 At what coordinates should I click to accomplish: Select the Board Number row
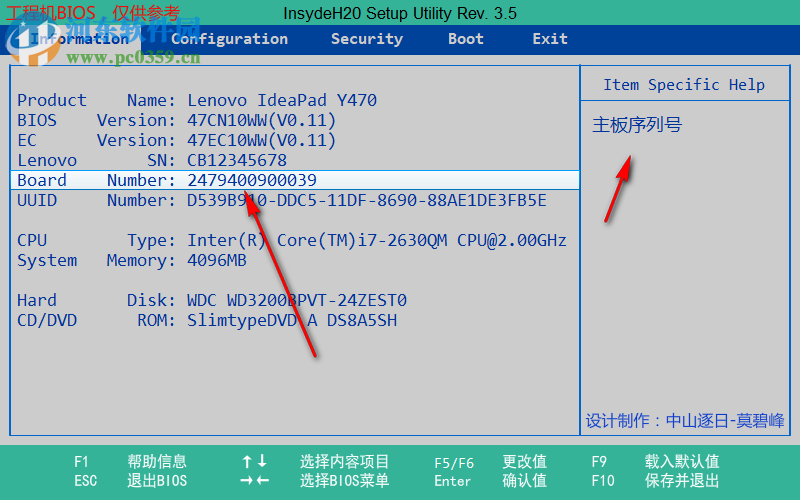pyautogui.click(x=295, y=180)
